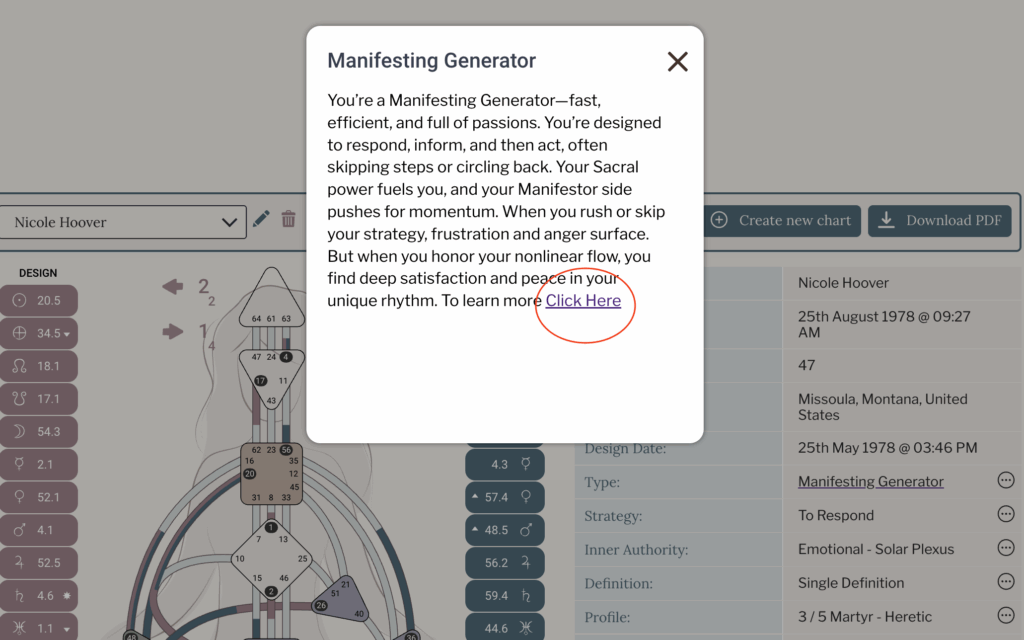Click the Design Earth 34.5 pill
Image resolution: width=1024 pixels, height=640 pixels.
38,333
